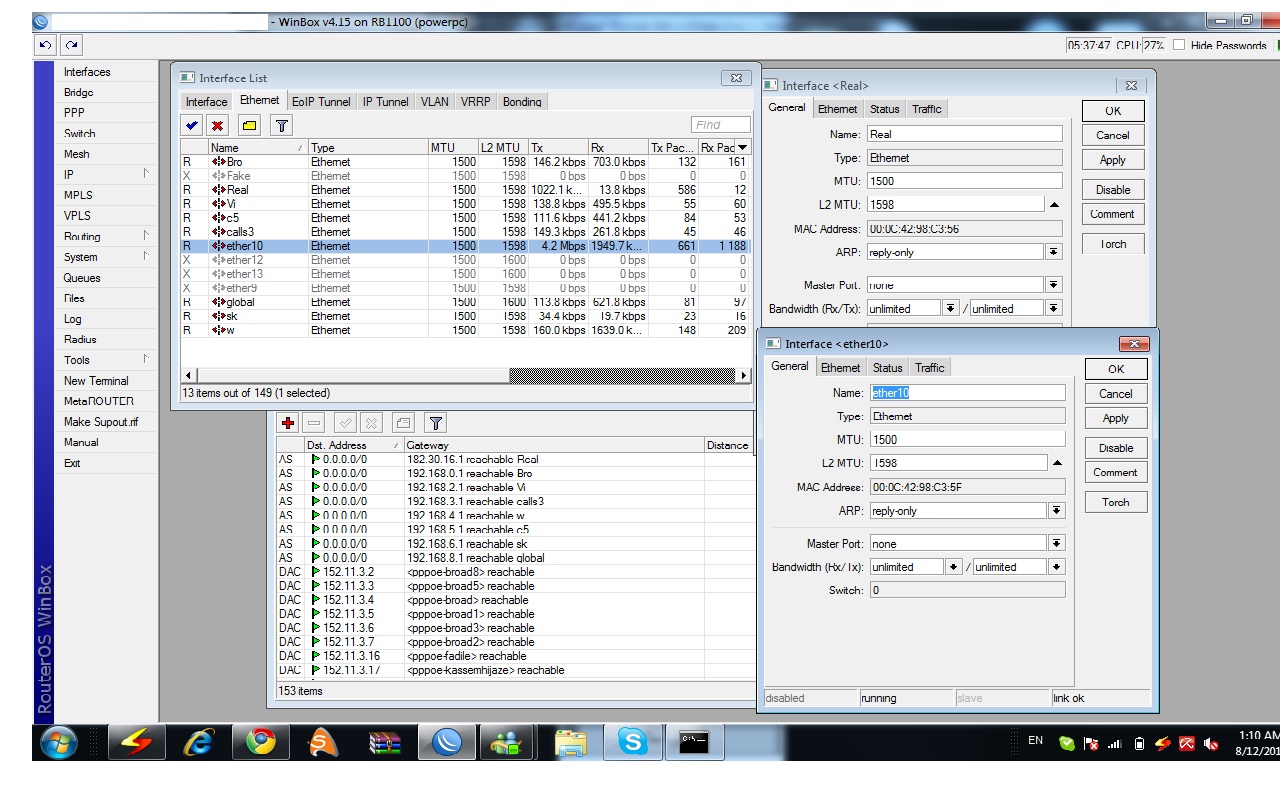Image resolution: width=1280 pixels, height=800 pixels.
Task: Click the blue checkmark Enable icon in Interface List
Action: click(x=192, y=125)
